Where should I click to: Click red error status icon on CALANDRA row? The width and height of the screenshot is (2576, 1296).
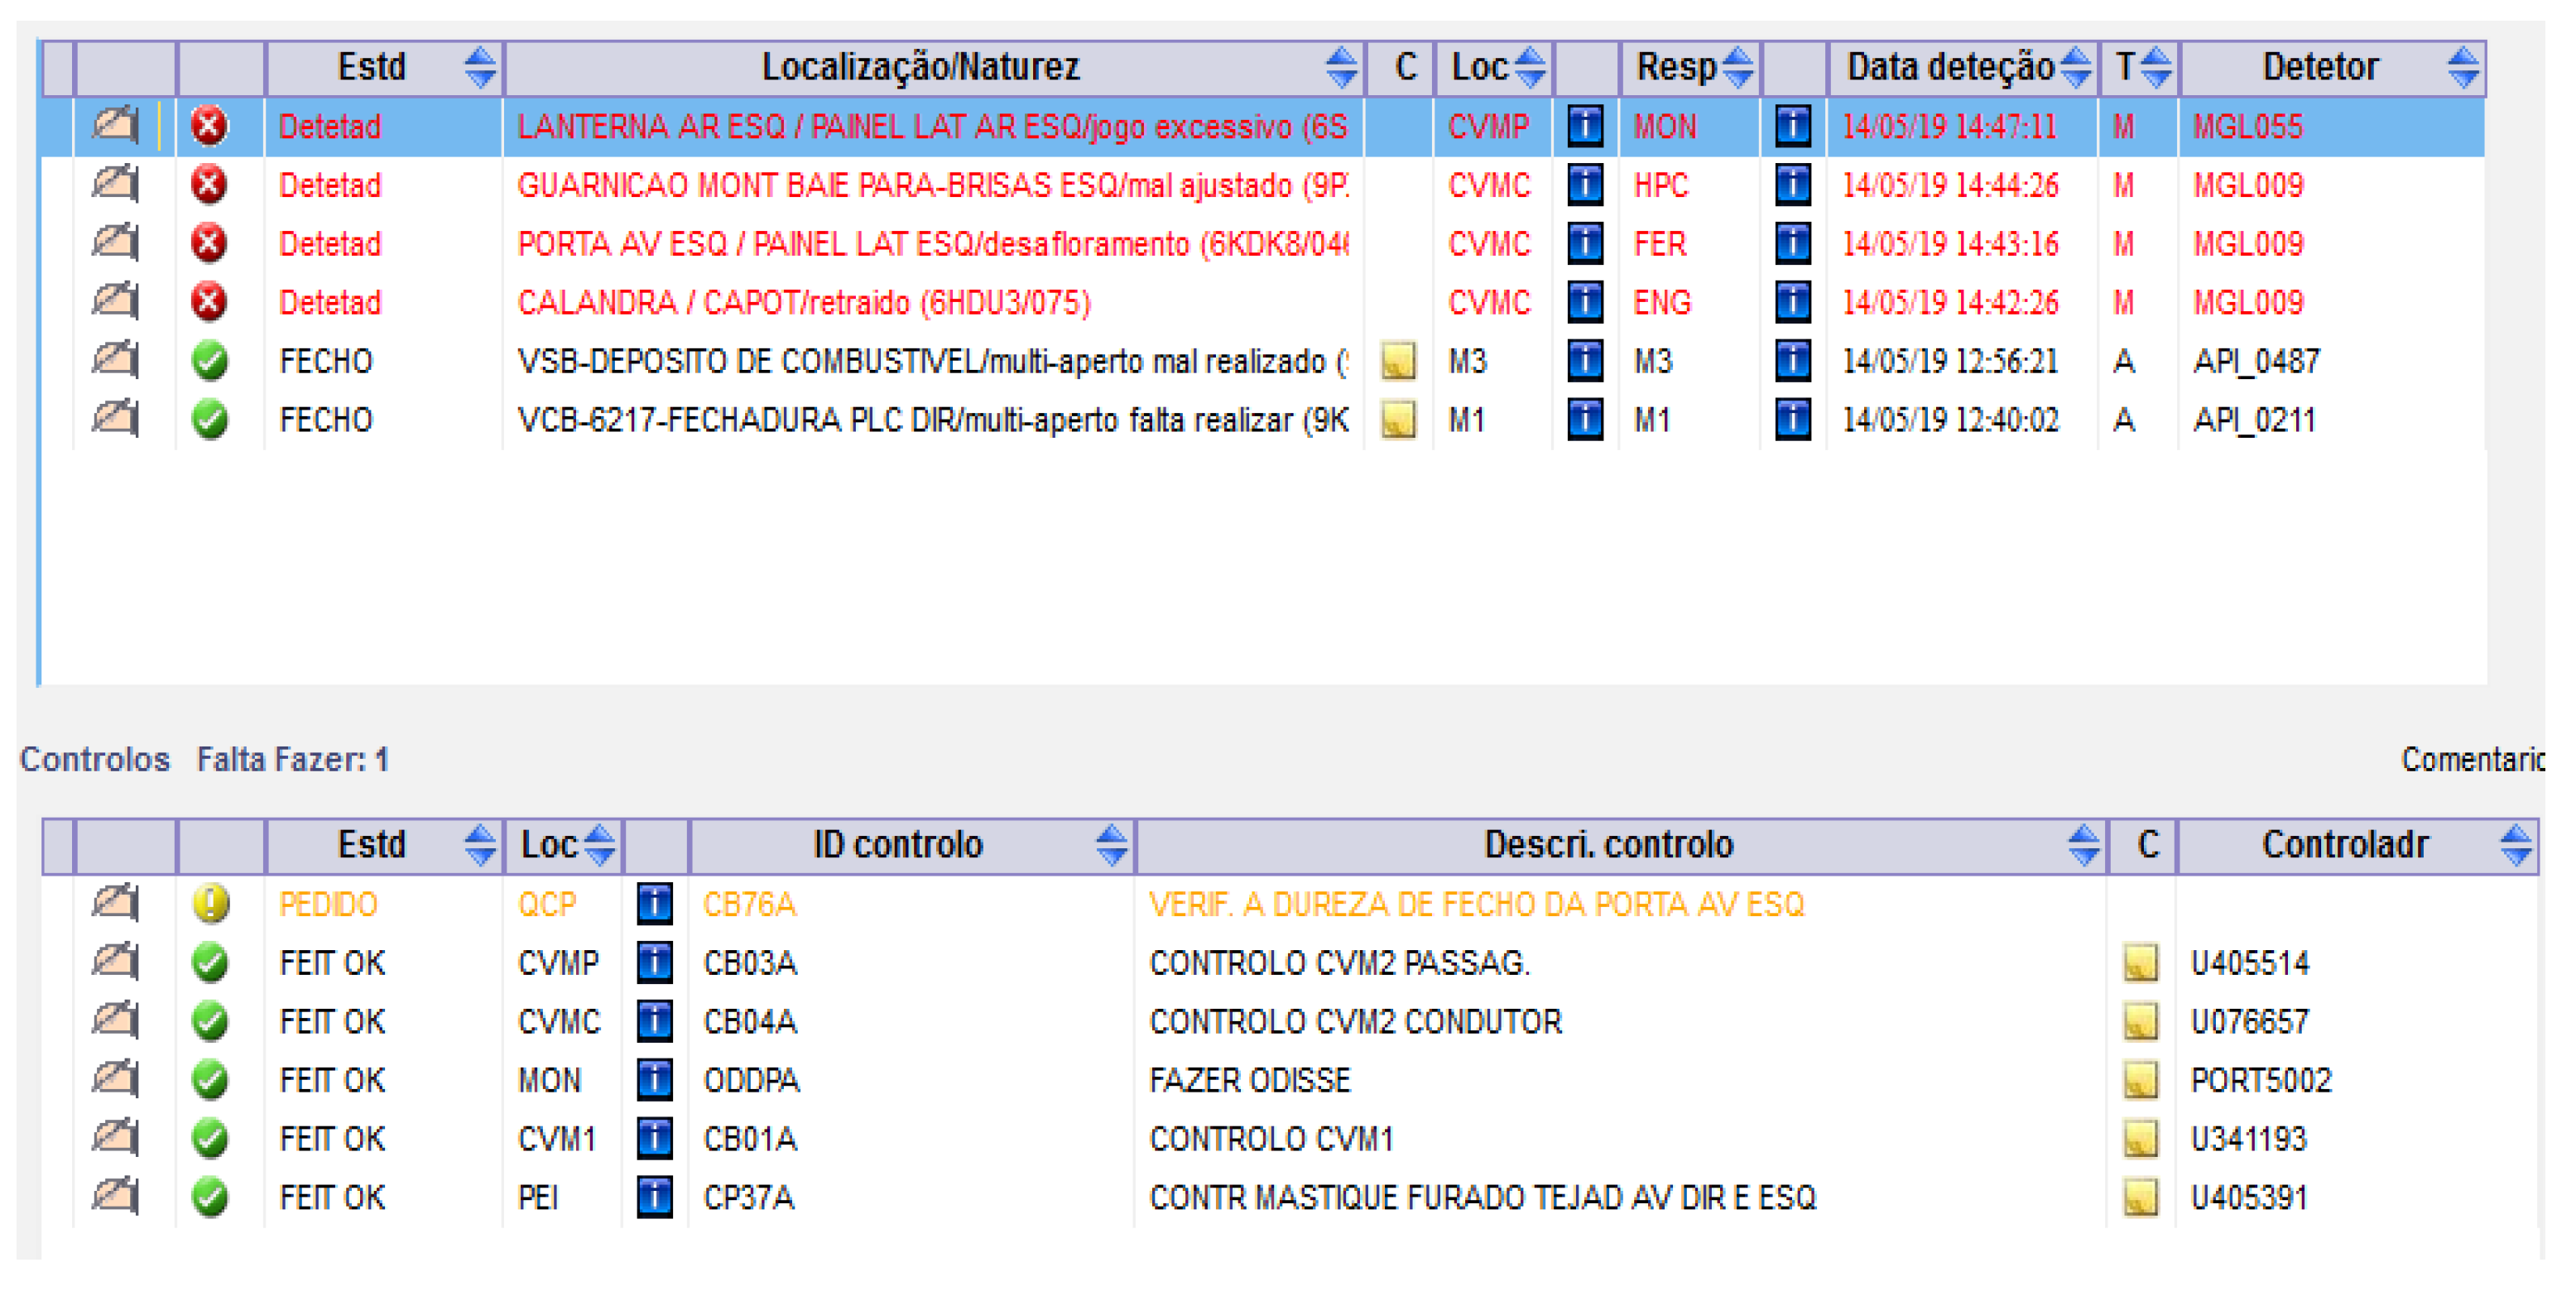tap(209, 302)
